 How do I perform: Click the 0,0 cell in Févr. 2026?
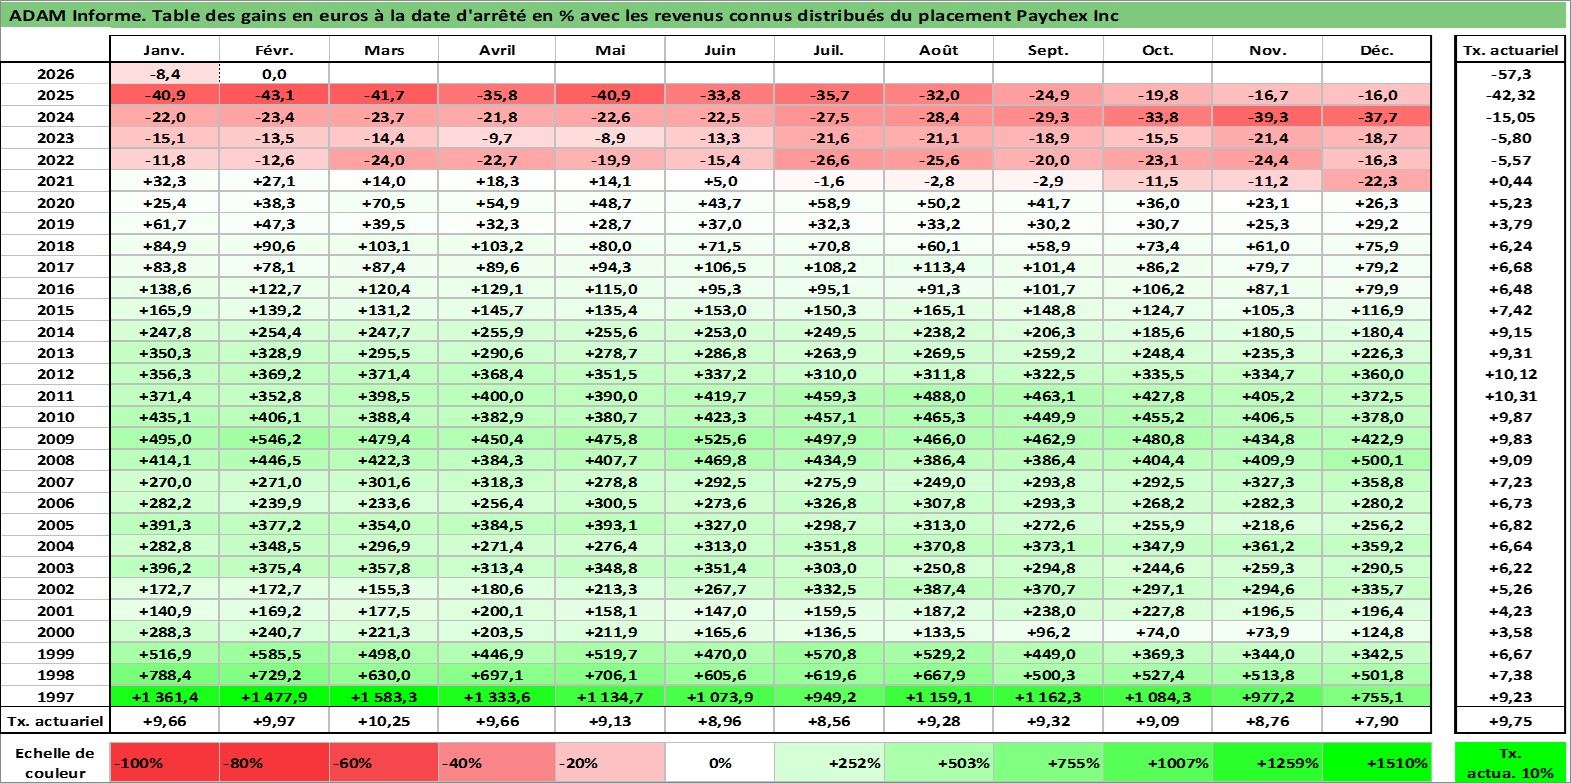click(274, 74)
